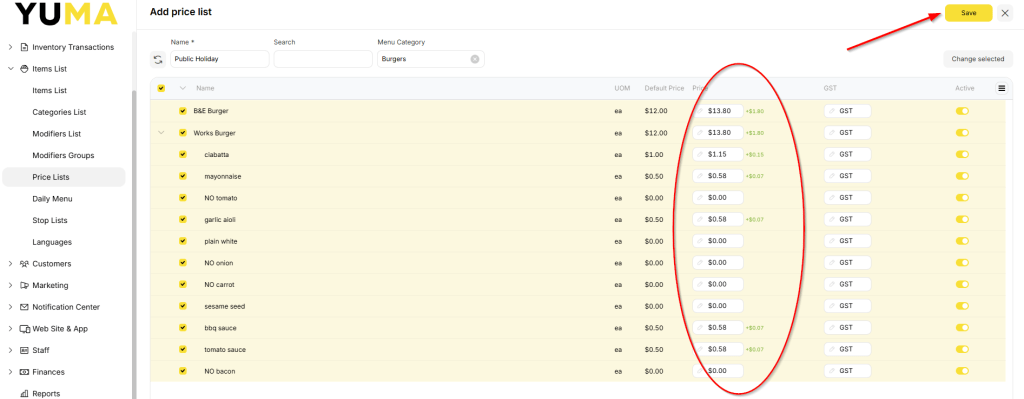Expand the Inventory Transactions section

[10, 47]
